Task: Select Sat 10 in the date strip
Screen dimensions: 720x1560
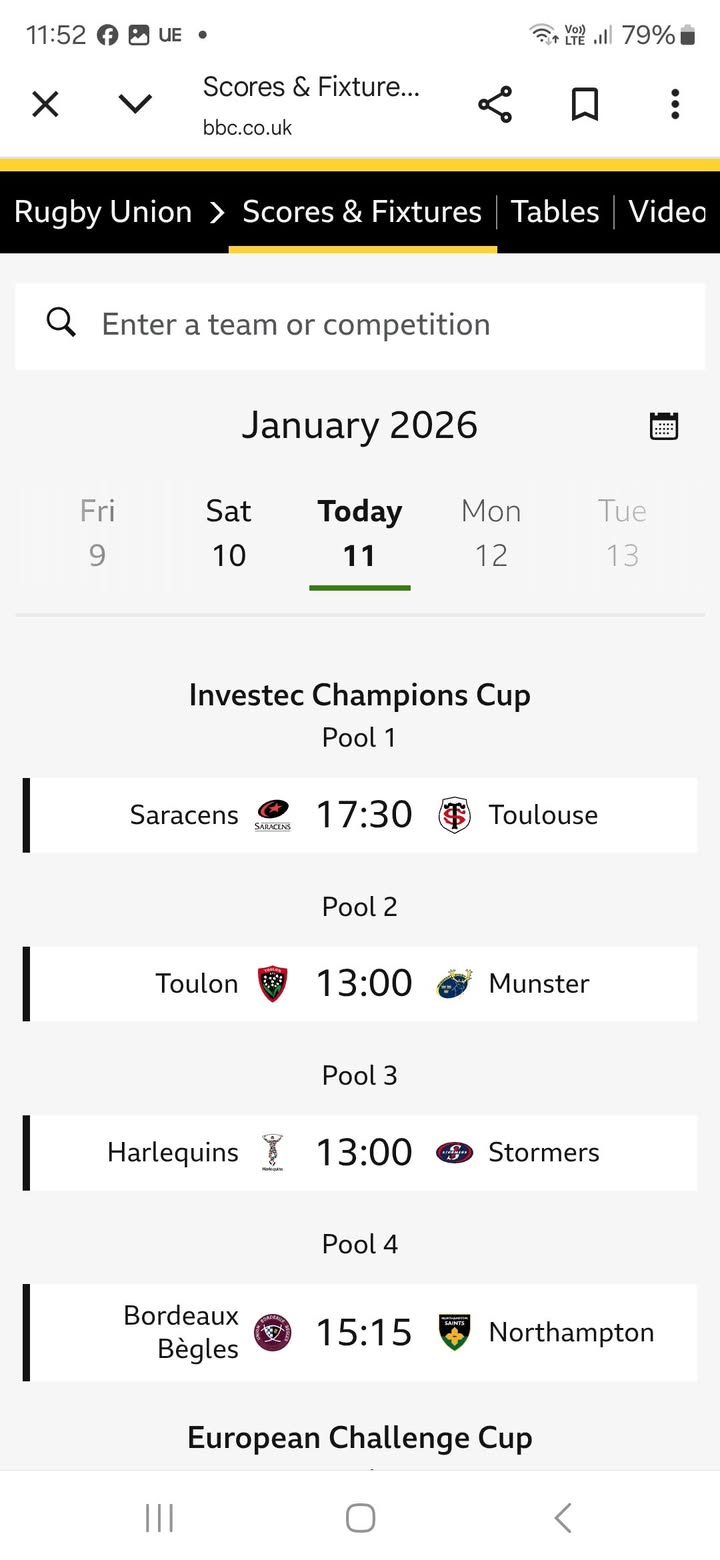Action: [228, 532]
